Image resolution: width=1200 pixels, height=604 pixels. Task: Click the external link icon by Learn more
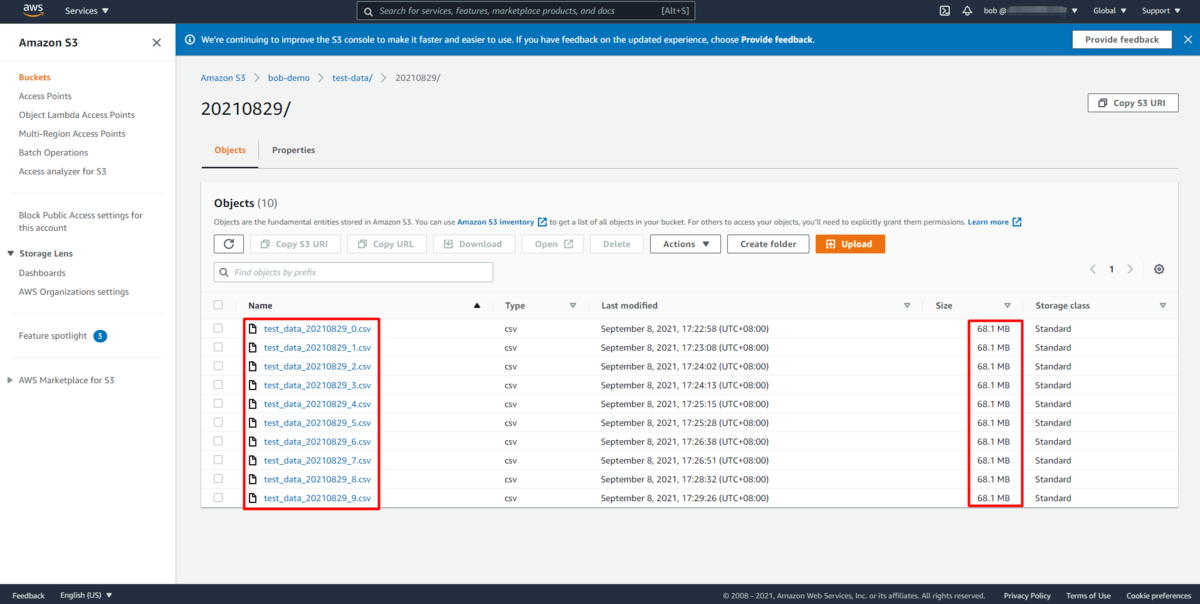pos(1017,222)
